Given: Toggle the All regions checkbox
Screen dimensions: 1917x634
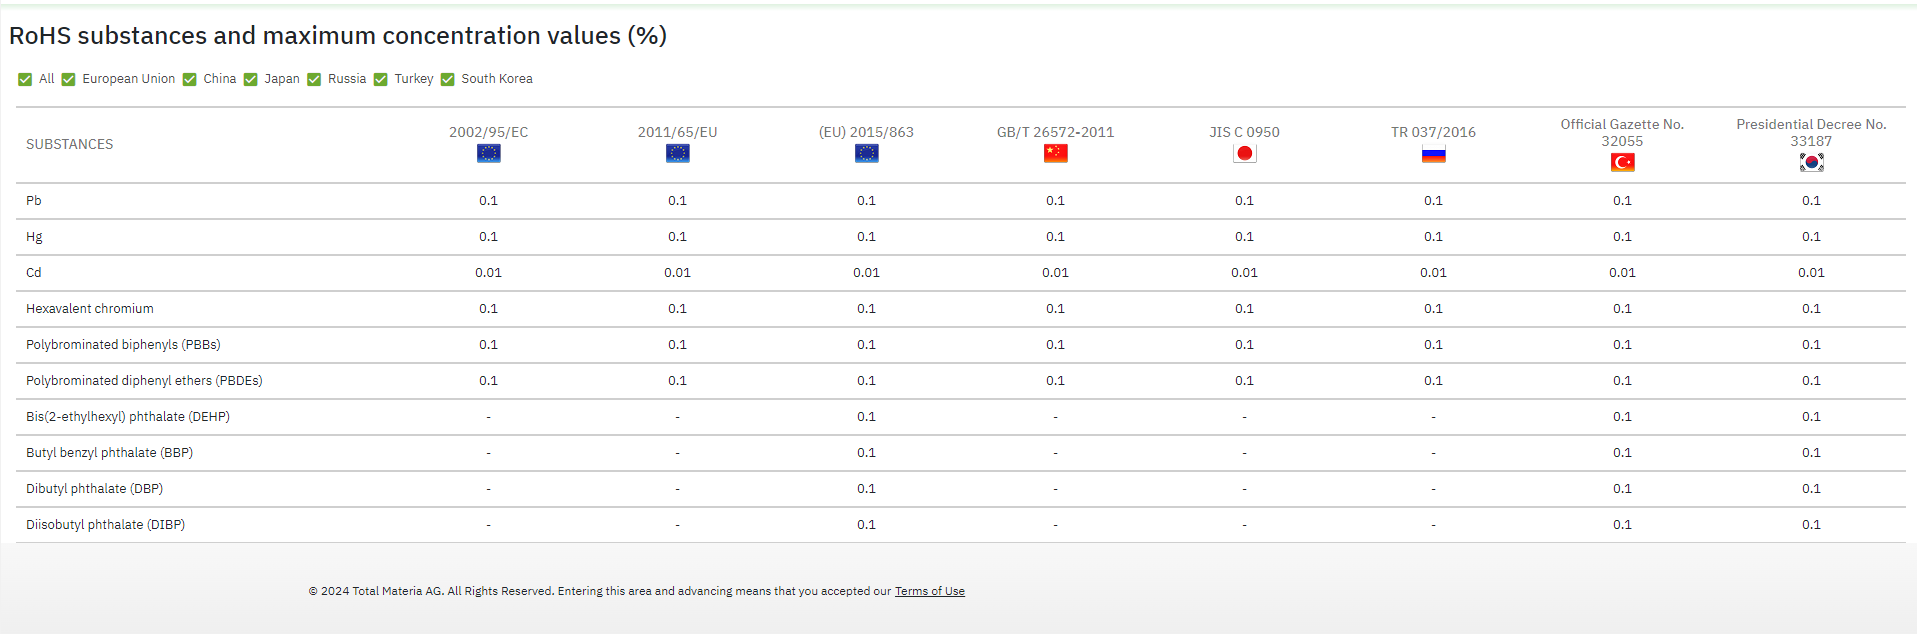Looking at the screenshot, I should point(25,80).
